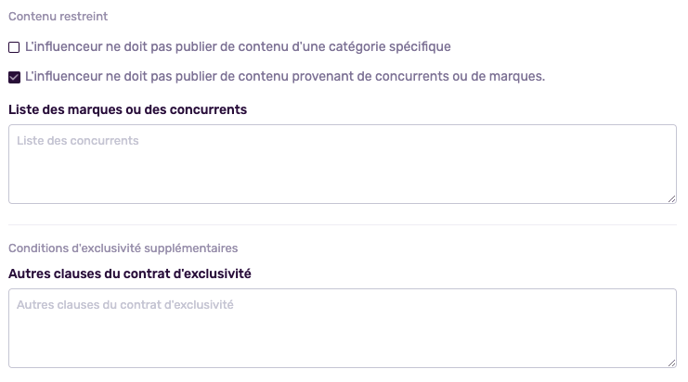Click resize handle of the competitors list textarea

tap(672, 199)
